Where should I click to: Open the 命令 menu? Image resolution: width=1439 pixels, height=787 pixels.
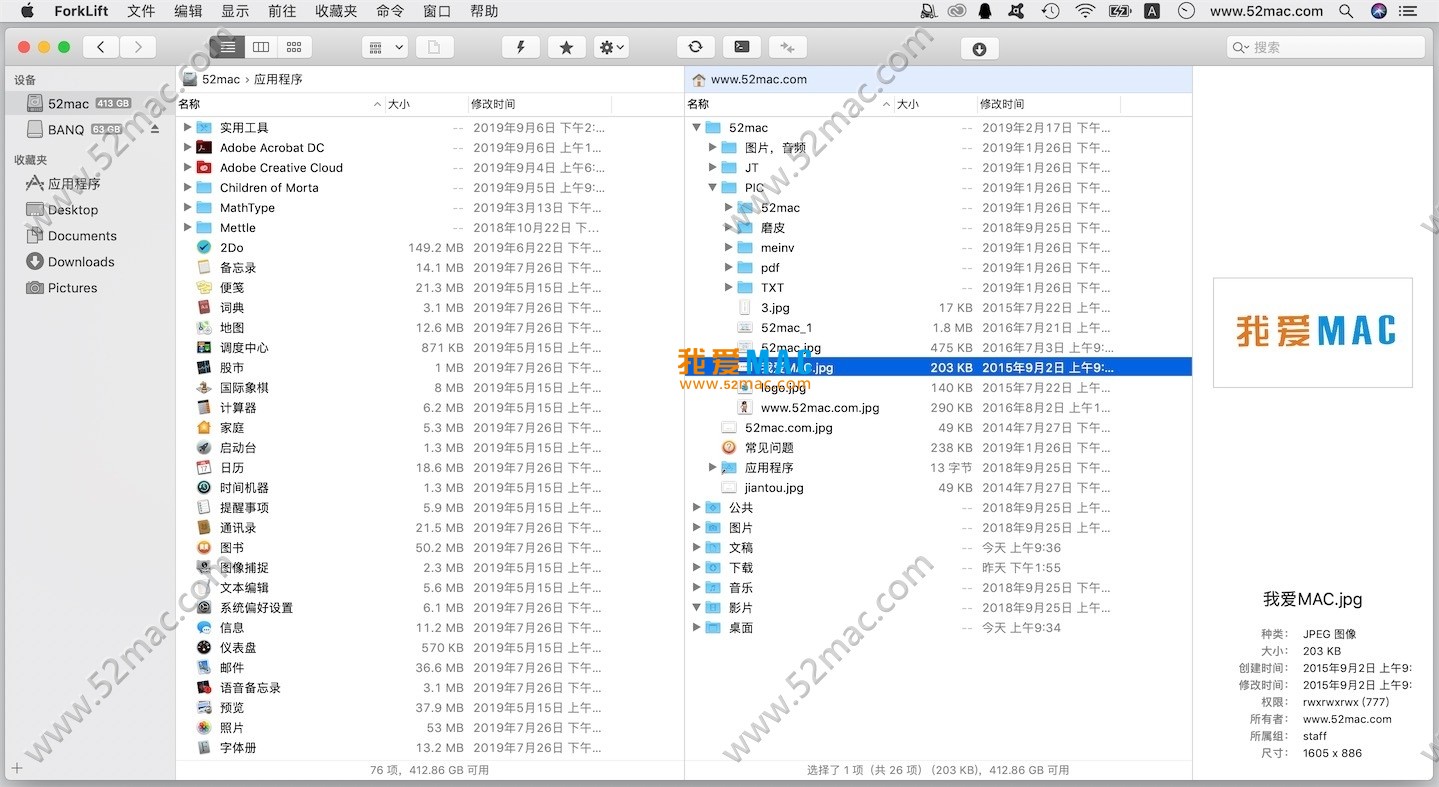click(390, 11)
